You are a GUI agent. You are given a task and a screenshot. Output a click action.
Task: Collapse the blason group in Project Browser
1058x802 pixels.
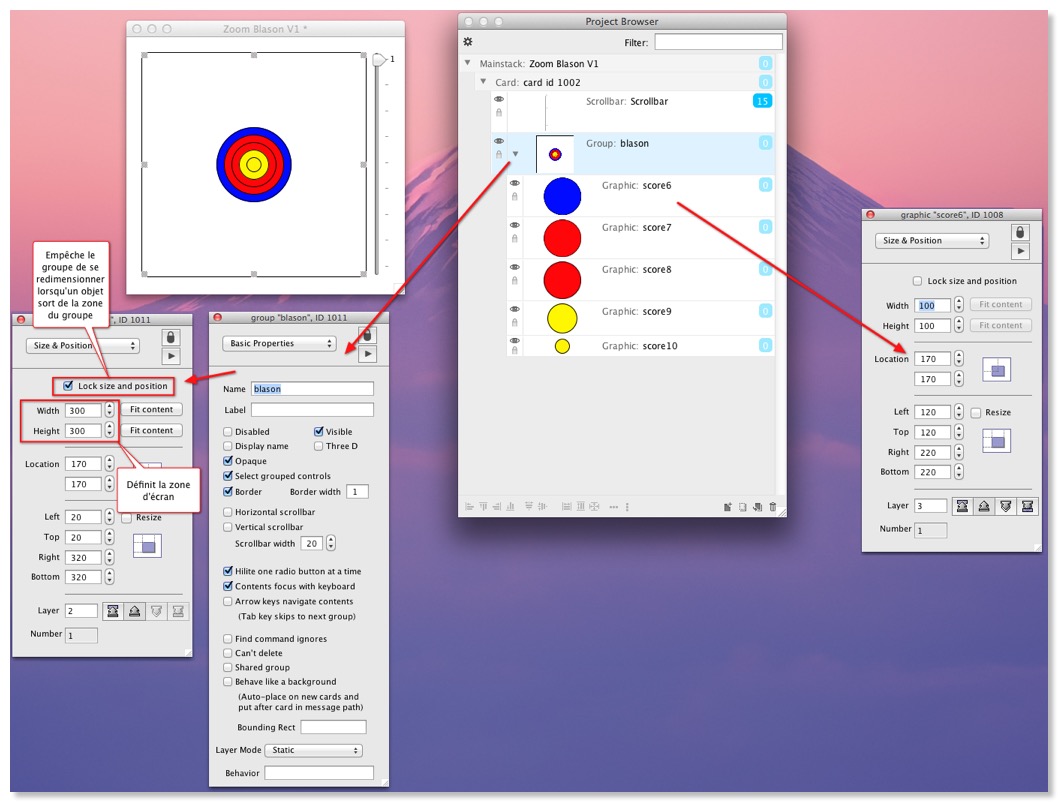[515, 154]
